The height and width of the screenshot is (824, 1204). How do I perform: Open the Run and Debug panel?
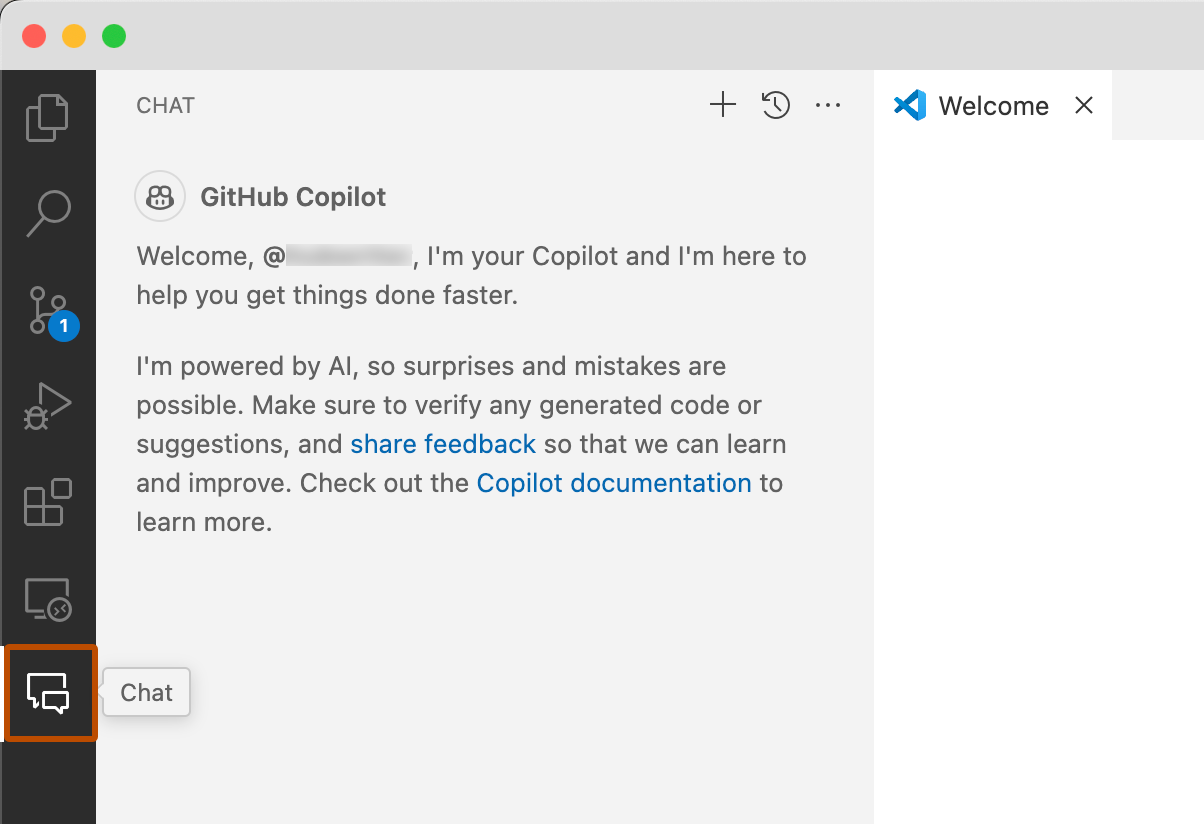tap(48, 405)
